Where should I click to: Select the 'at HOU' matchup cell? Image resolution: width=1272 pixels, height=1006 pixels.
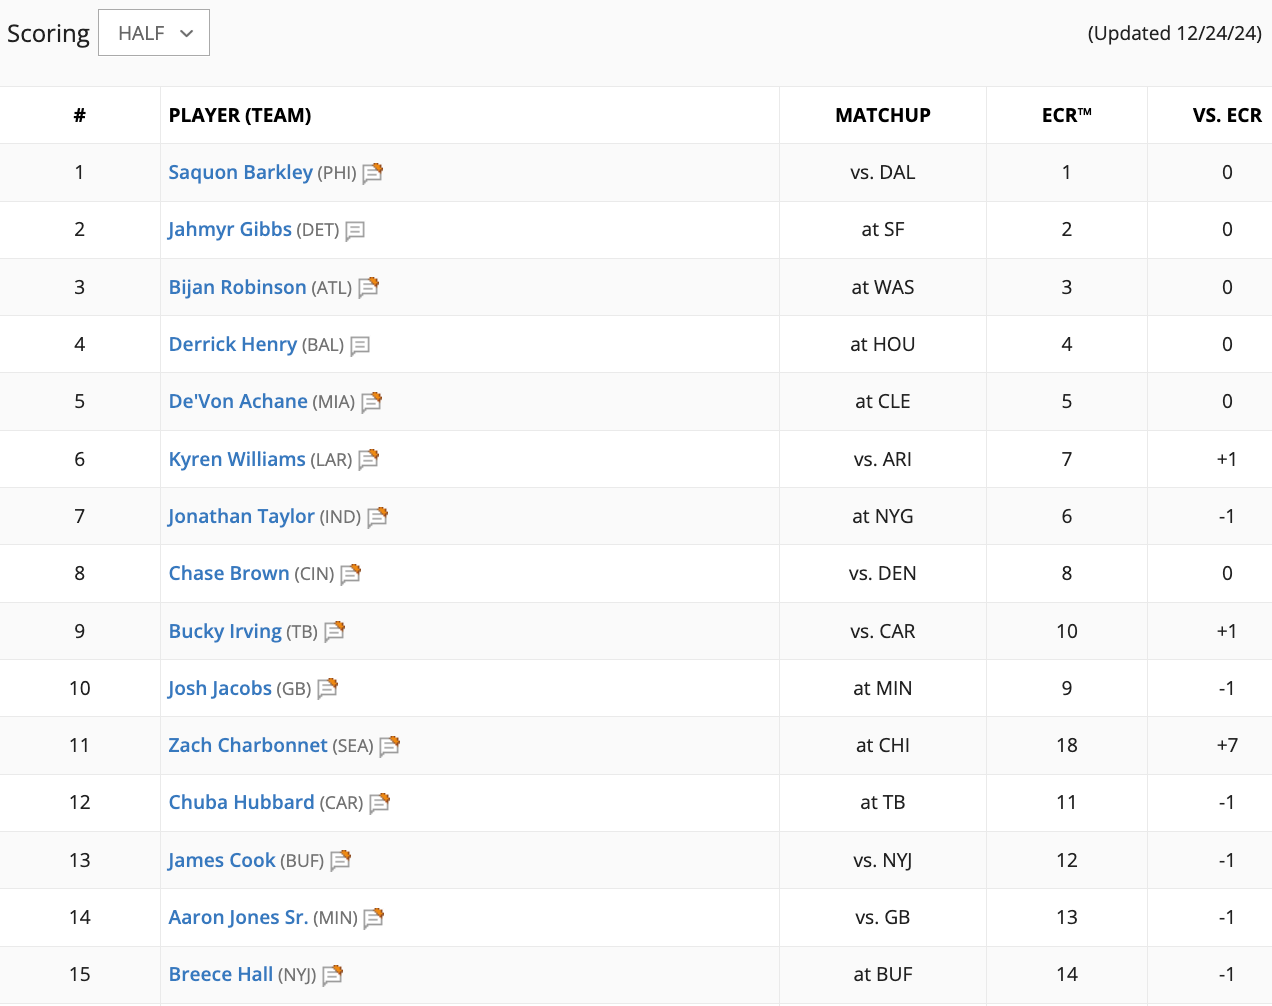883,344
